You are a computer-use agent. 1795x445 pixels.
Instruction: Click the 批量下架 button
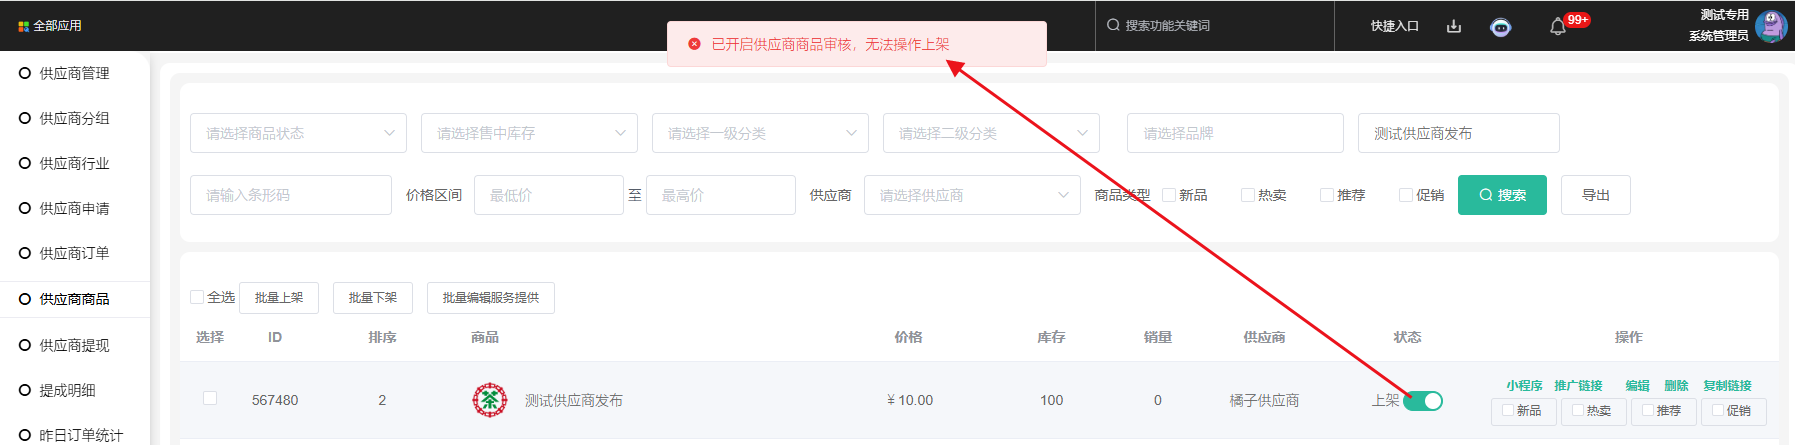coord(373,298)
